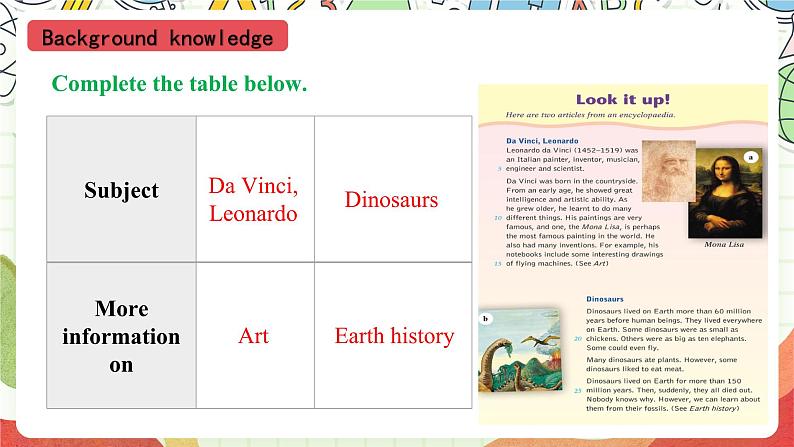The image size is (794, 447).
Task: Click the 'Look it up!' heading
Action: click(623, 99)
